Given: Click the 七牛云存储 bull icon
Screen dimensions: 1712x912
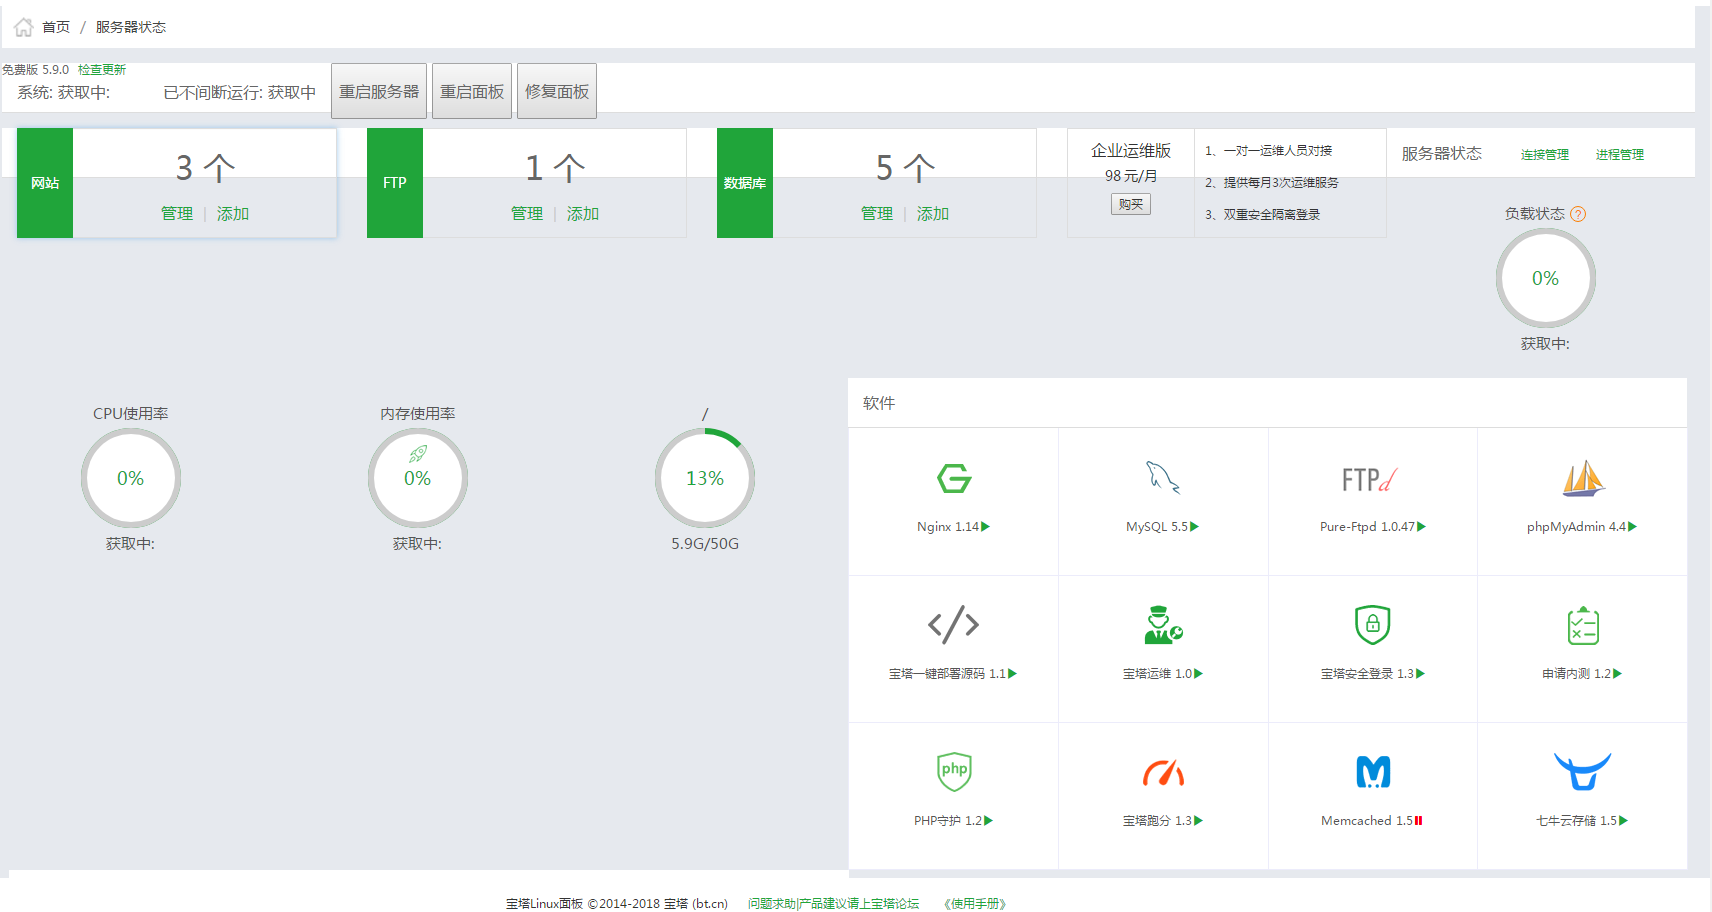Looking at the screenshot, I should (1582, 772).
